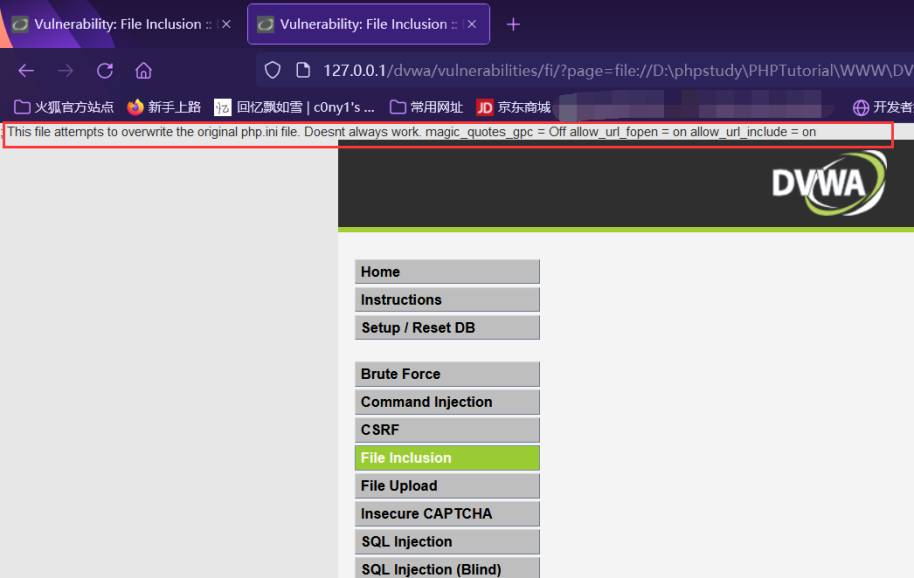The width and height of the screenshot is (914, 578).
Task: Open the 回忆飘如雪 c0ny1's bookmark
Action: (x=294, y=107)
